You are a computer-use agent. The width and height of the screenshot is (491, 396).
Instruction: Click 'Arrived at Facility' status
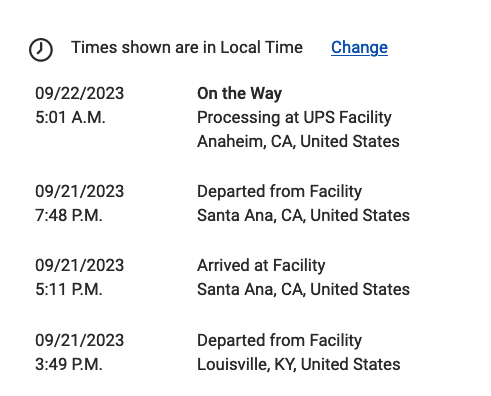[261, 266]
